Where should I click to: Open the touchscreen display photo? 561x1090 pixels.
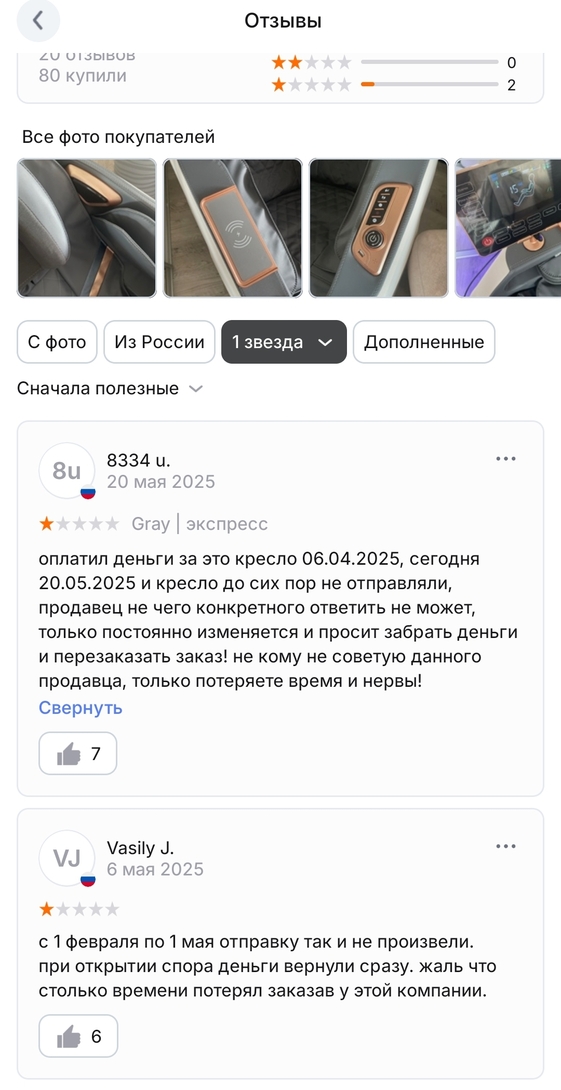click(x=508, y=228)
